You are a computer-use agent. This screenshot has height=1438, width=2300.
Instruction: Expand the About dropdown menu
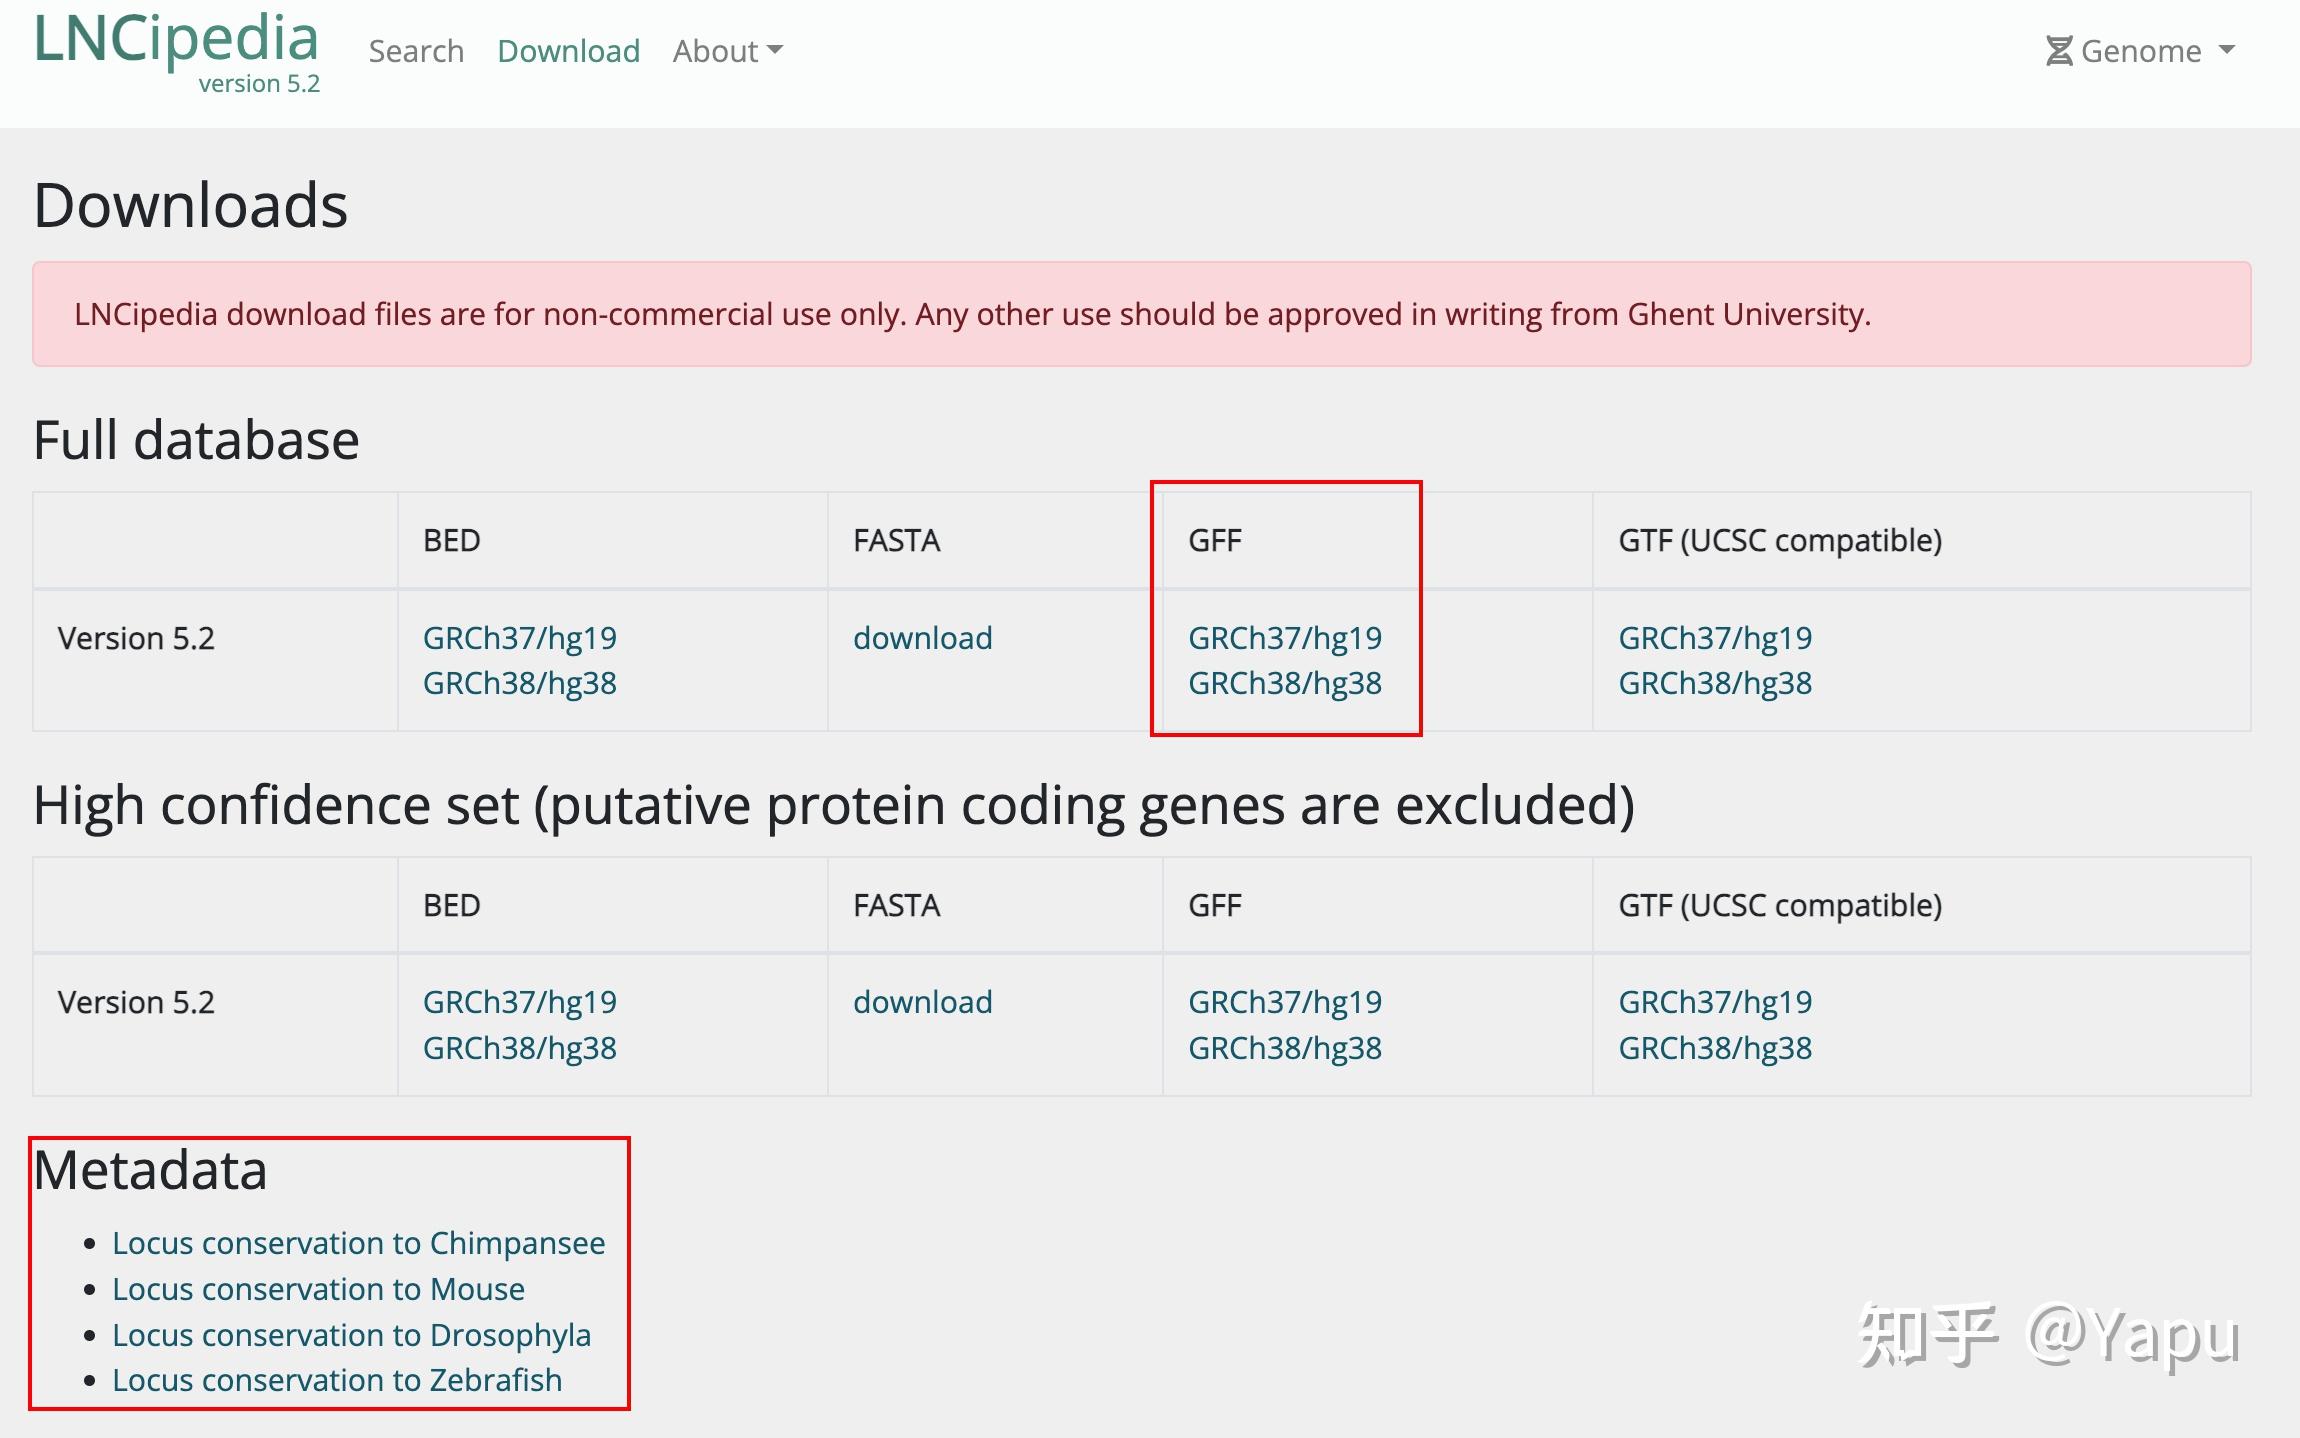727,51
